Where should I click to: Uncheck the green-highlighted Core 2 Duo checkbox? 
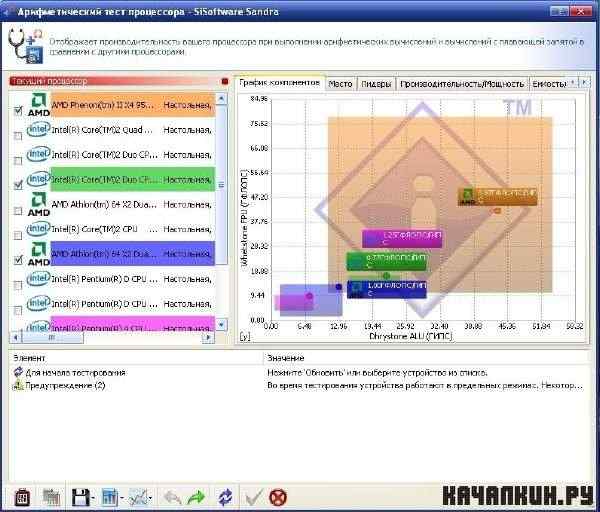pos(18,185)
